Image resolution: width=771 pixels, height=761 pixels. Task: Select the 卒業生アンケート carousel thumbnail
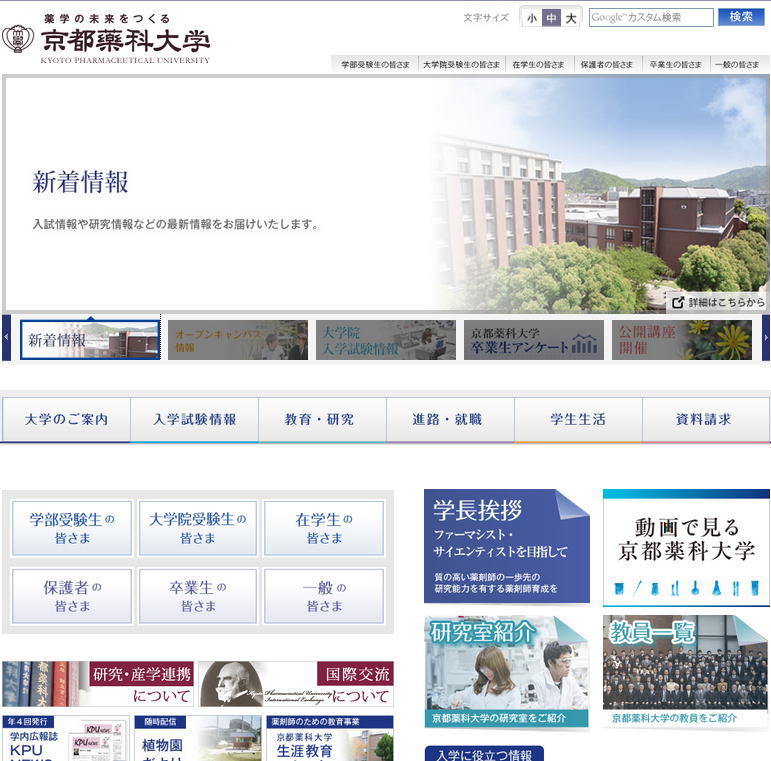click(534, 340)
